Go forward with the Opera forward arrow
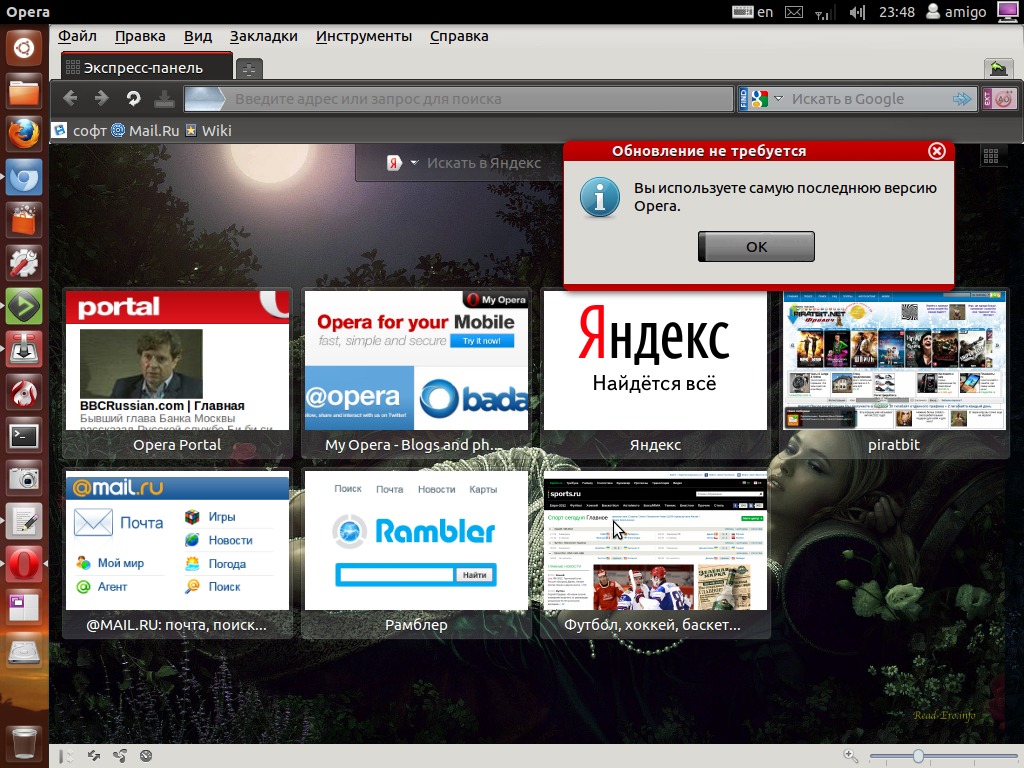The width and height of the screenshot is (1024, 768). 101,99
